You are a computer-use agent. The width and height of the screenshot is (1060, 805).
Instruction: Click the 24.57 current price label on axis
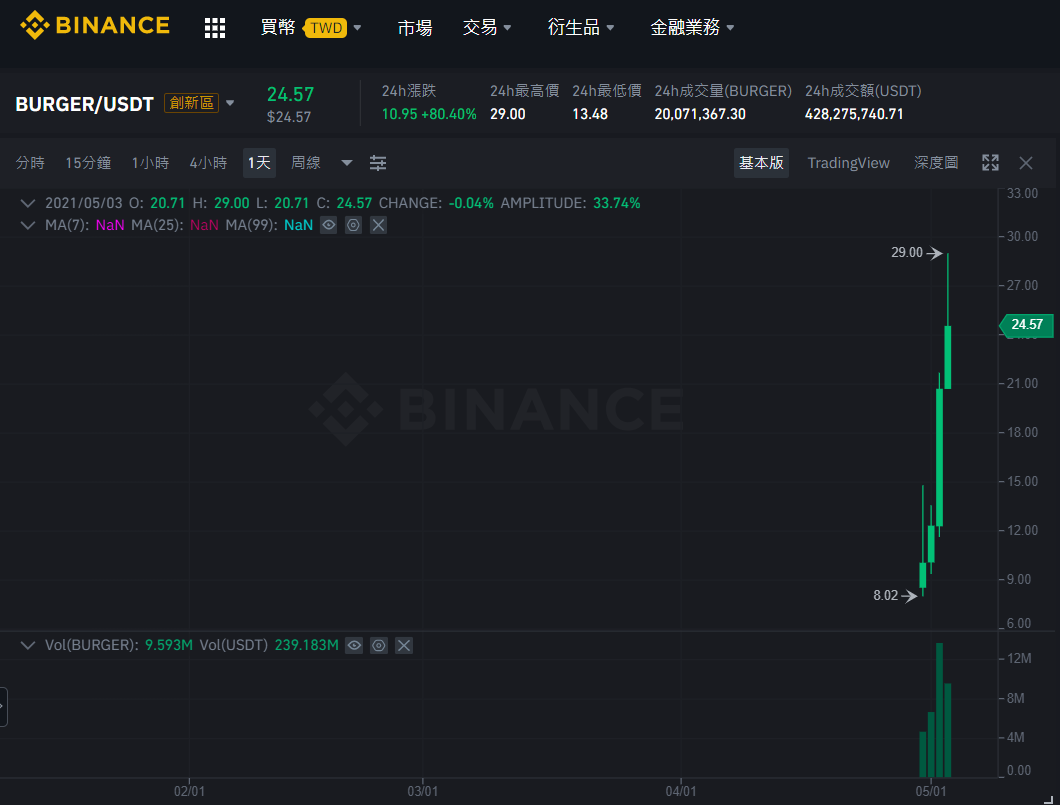pos(1026,324)
